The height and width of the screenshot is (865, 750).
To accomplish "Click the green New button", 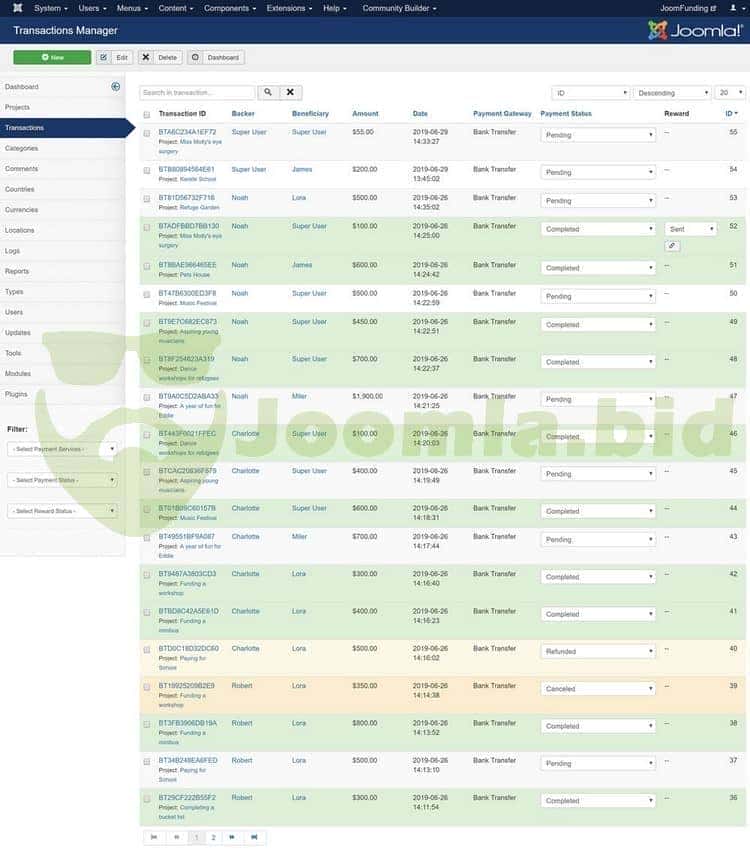I will pos(52,57).
